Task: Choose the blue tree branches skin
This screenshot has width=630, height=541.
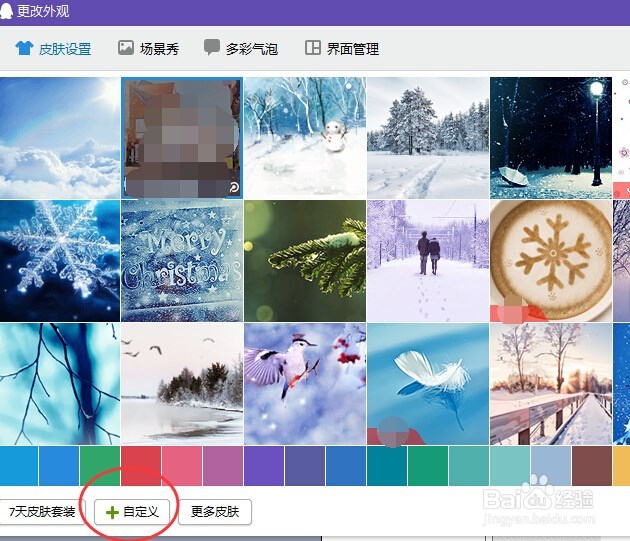Action: [x=60, y=384]
